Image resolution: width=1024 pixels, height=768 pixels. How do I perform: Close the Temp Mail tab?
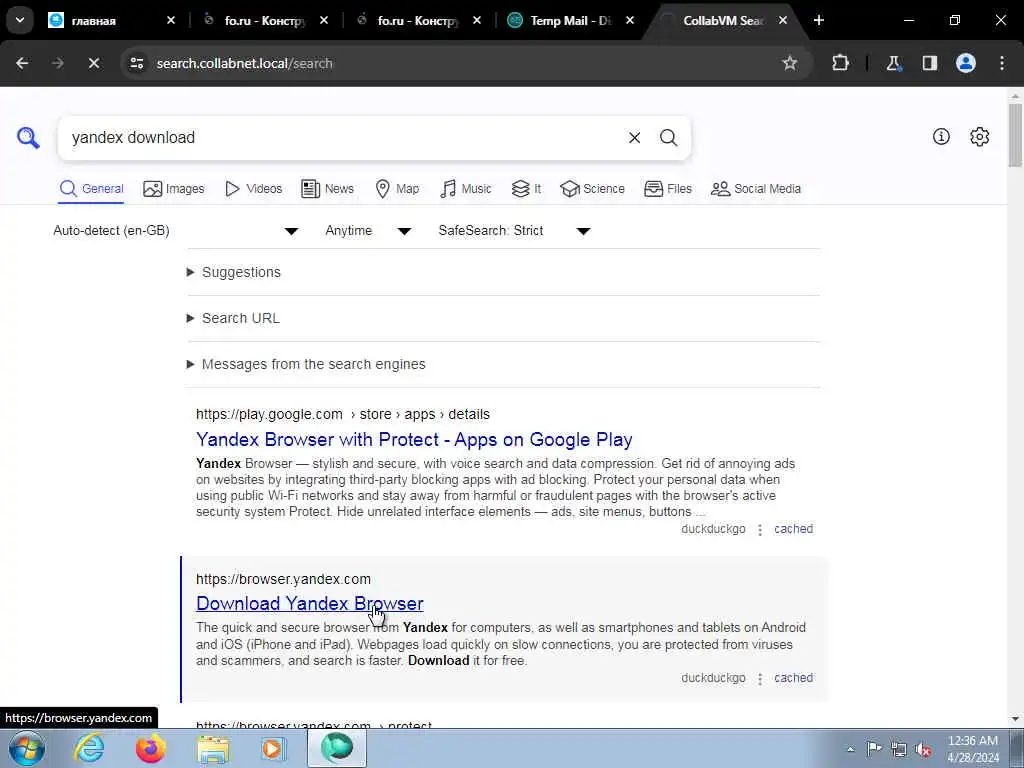[x=630, y=20]
